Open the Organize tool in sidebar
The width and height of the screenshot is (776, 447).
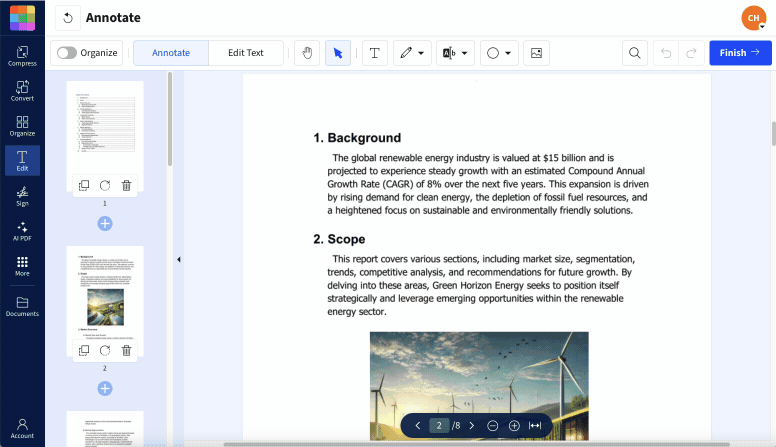point(22,126)
